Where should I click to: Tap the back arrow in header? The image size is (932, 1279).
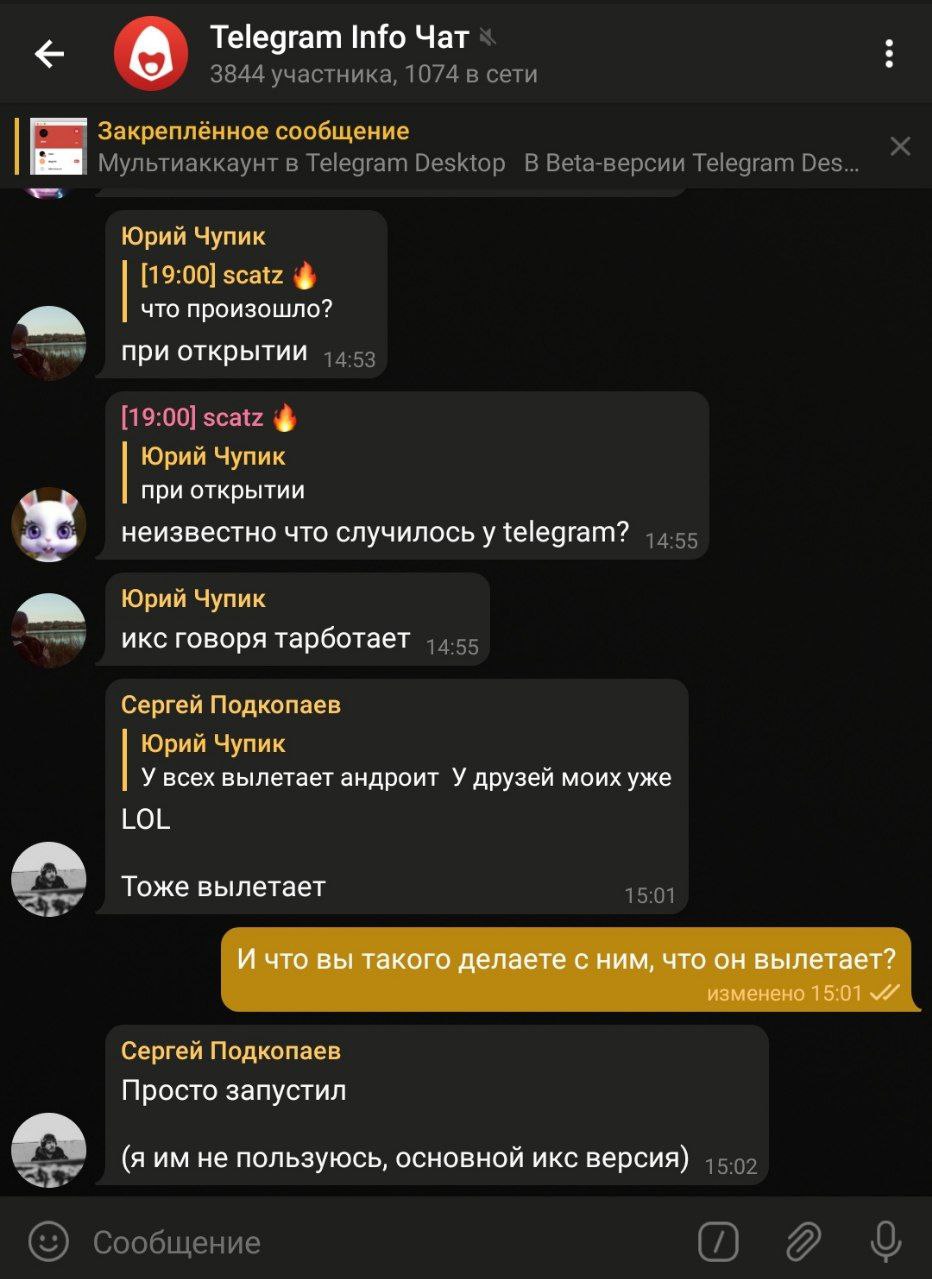[49, 54]
